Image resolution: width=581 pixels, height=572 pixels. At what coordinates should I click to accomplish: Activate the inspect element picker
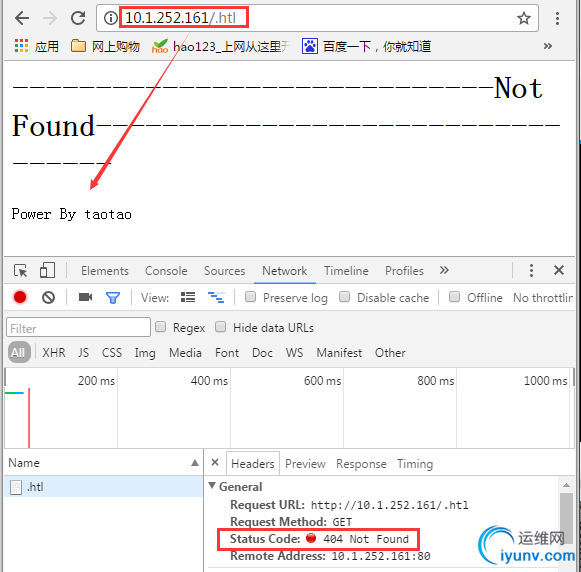(x=20, y=270)
